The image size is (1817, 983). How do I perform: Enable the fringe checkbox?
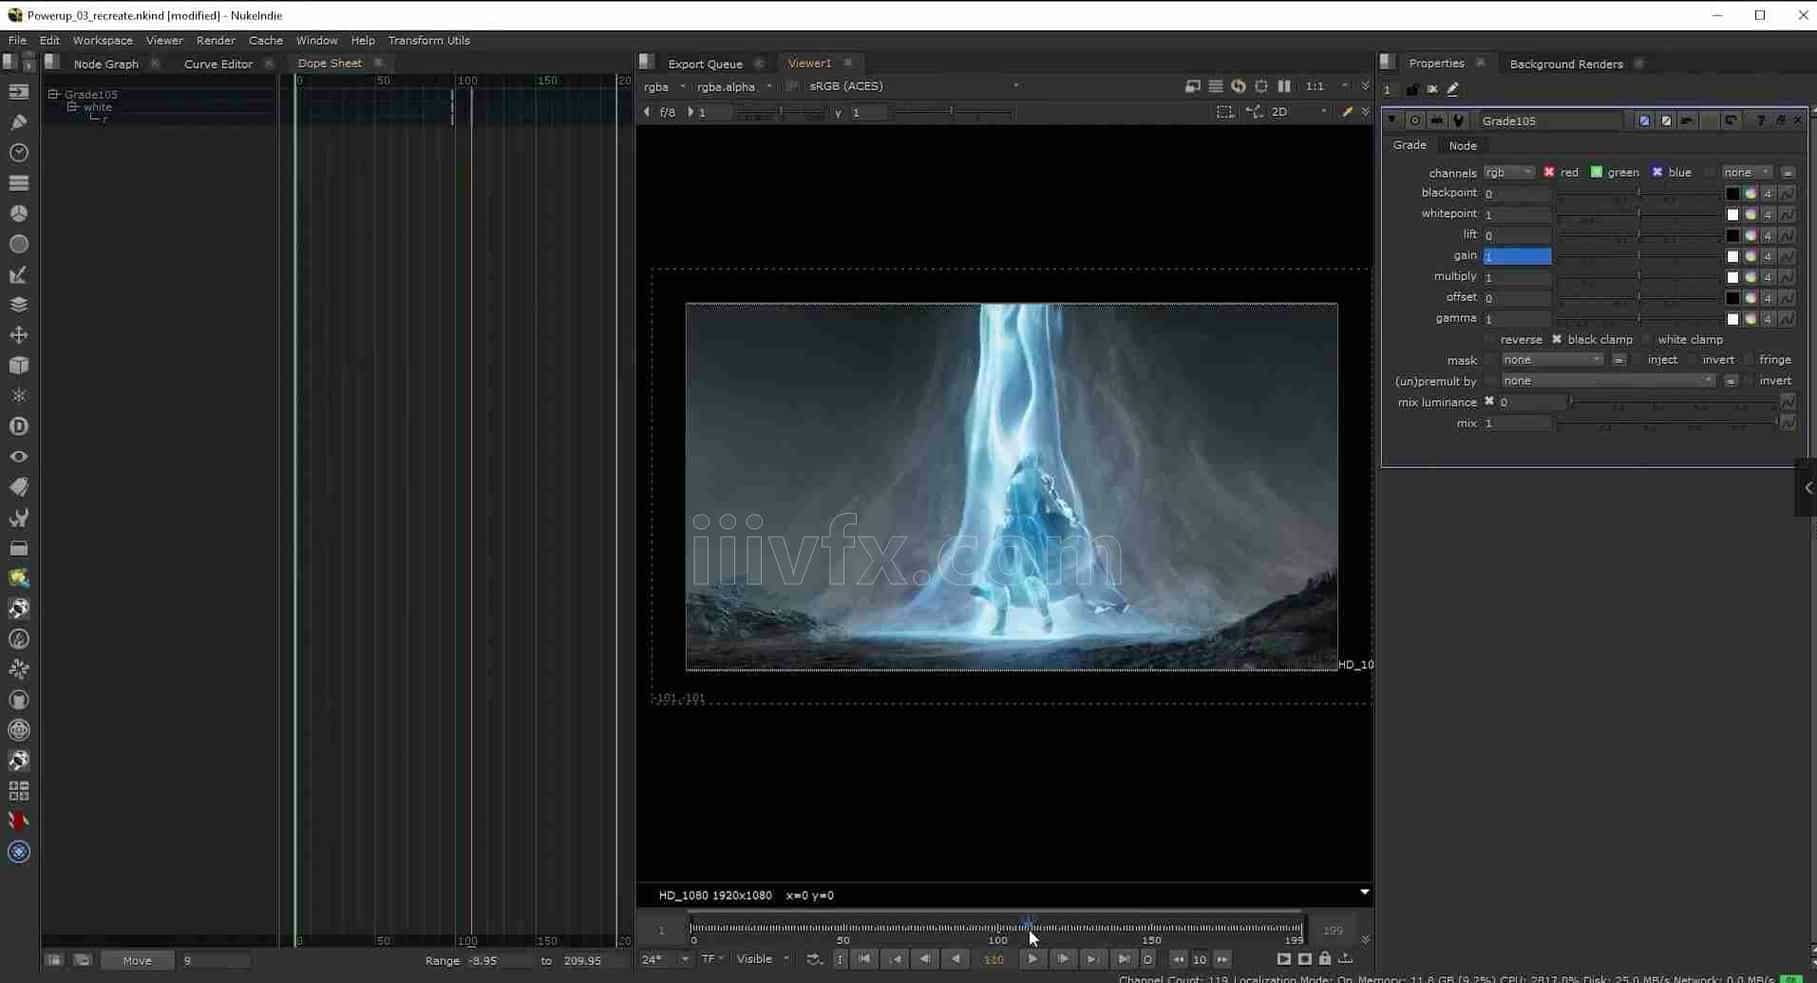(x=1749, y=360)
